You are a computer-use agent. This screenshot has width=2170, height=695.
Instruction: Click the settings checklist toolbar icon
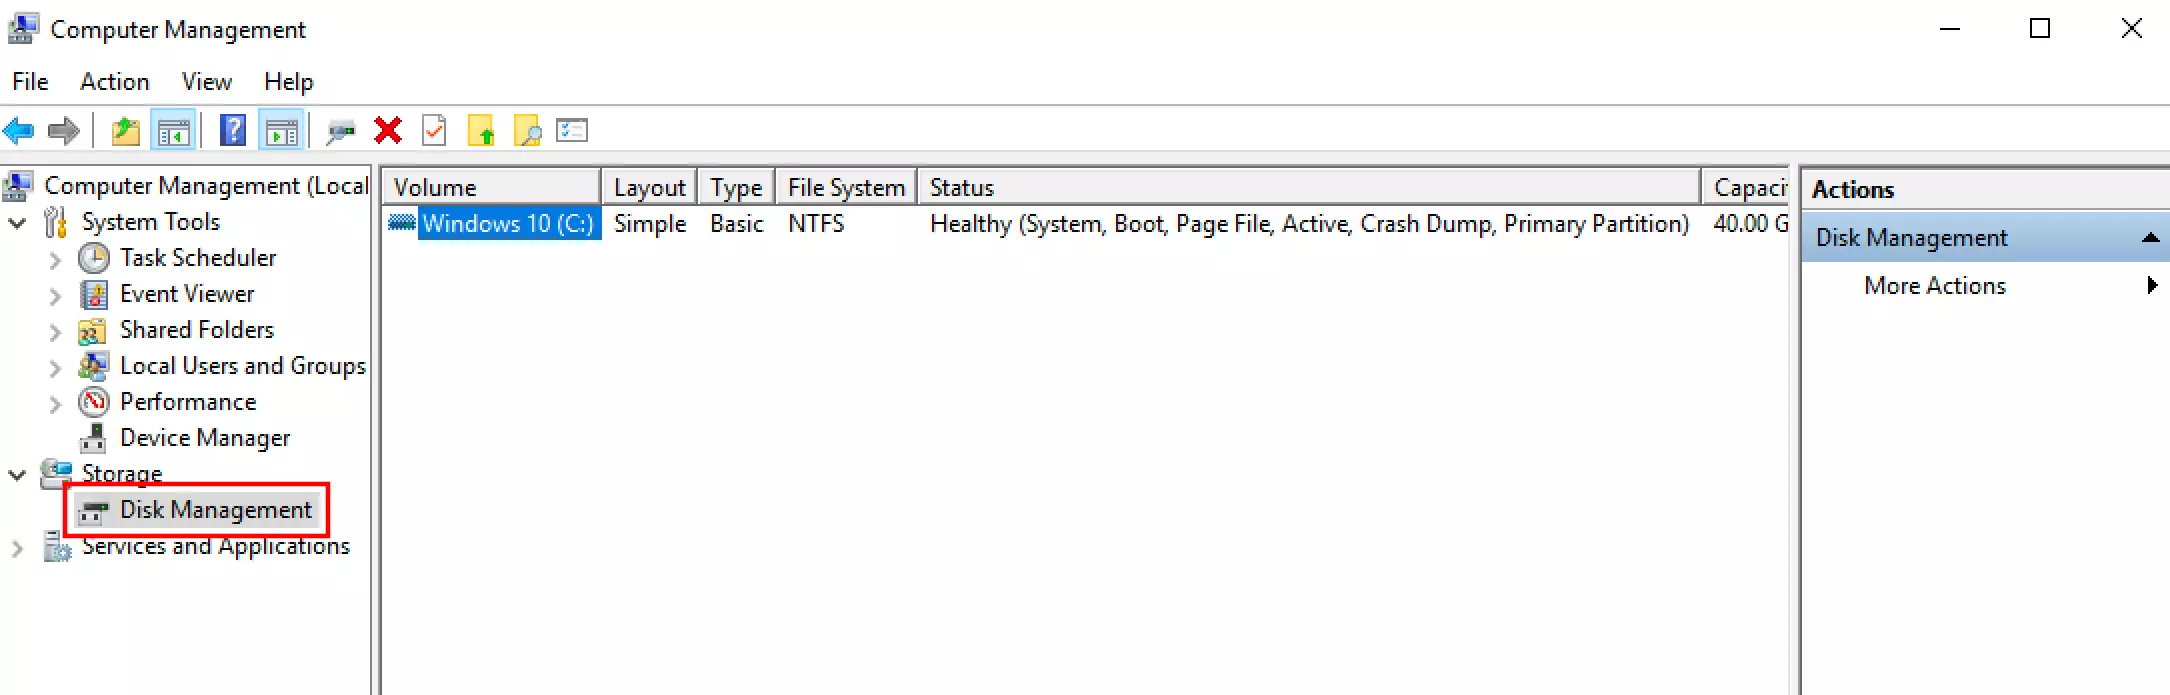click(x=572, y=131)
